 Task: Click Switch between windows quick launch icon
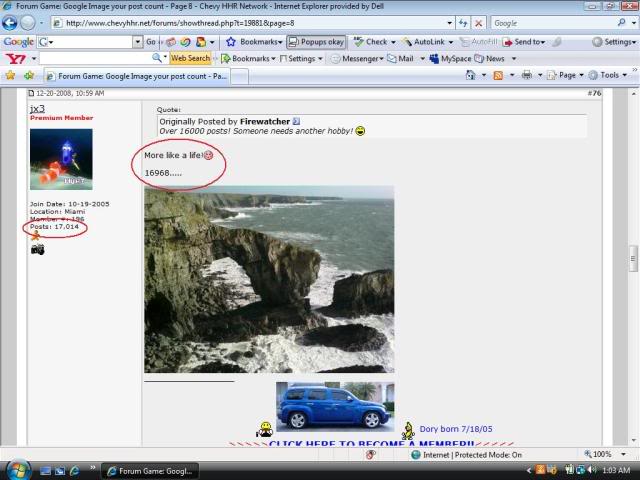click(60, 471)
